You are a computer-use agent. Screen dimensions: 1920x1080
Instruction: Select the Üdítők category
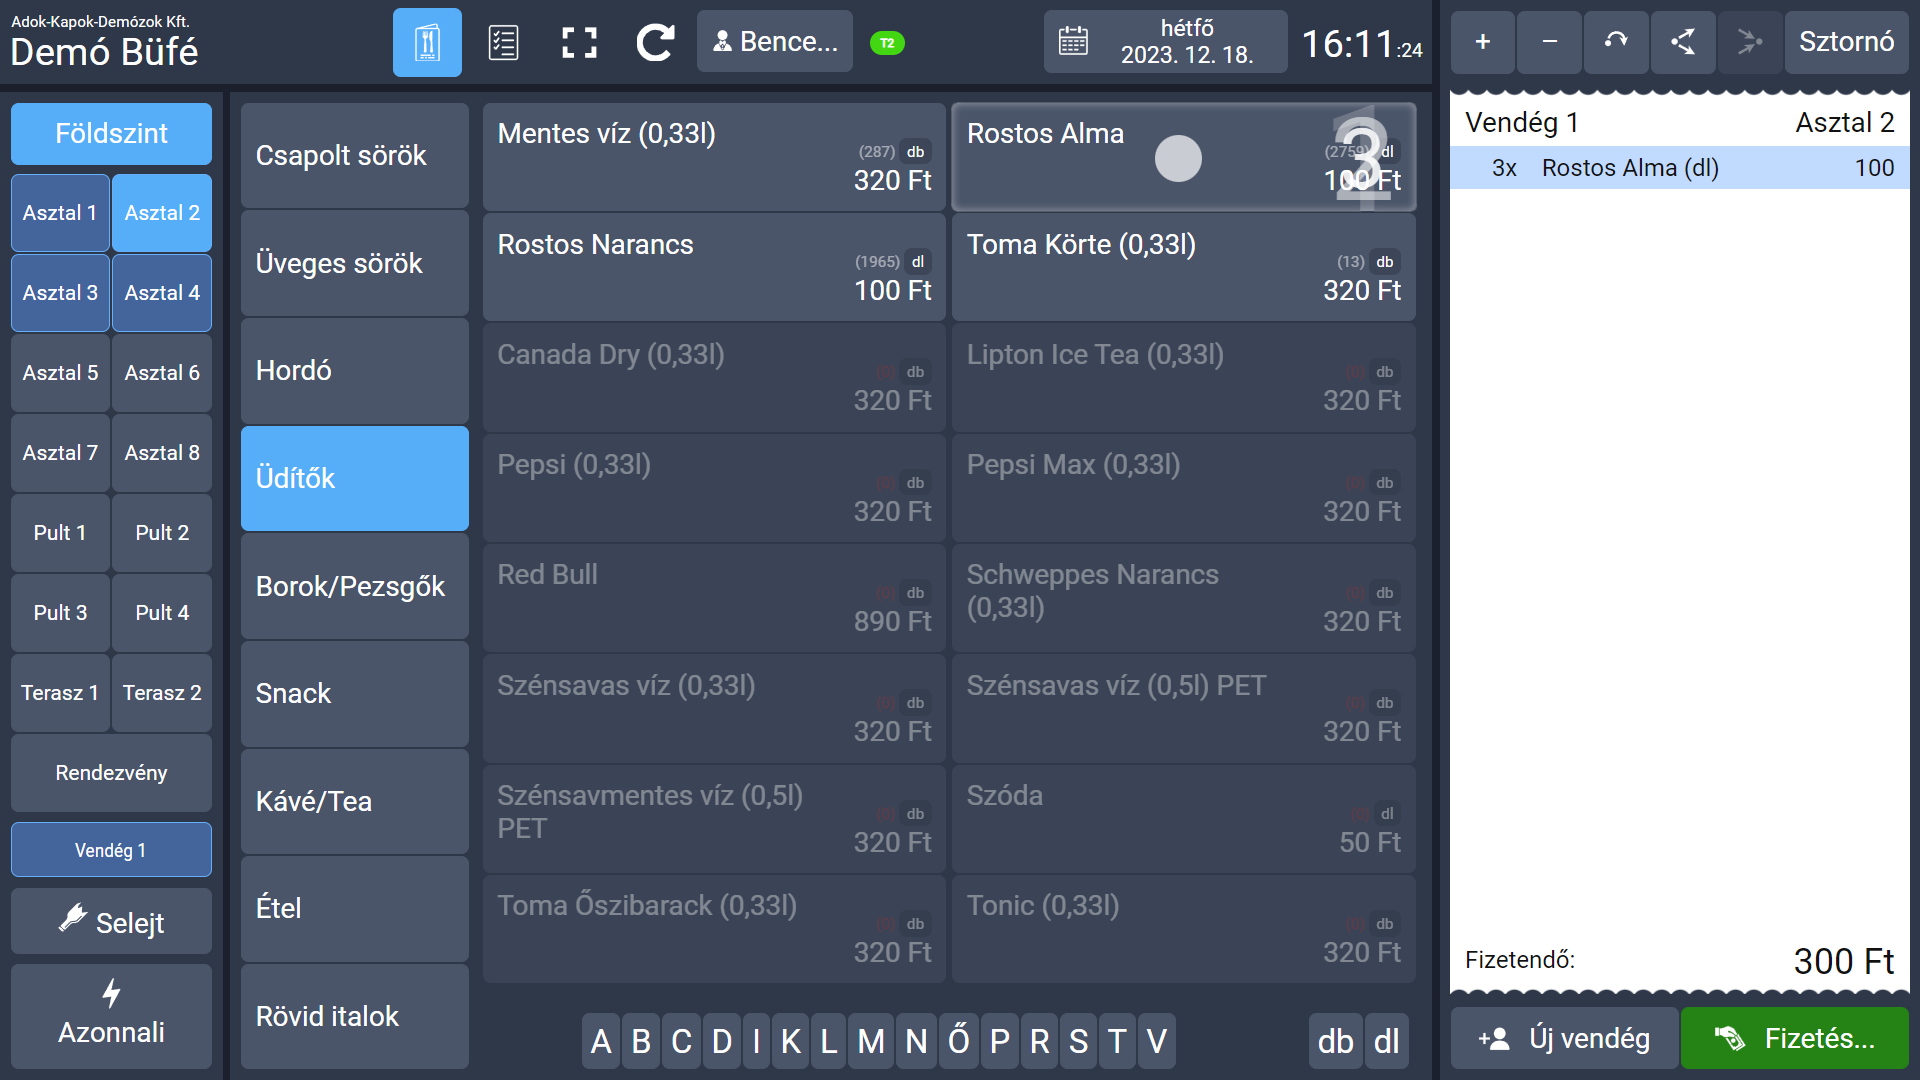[x=355, y=479]
